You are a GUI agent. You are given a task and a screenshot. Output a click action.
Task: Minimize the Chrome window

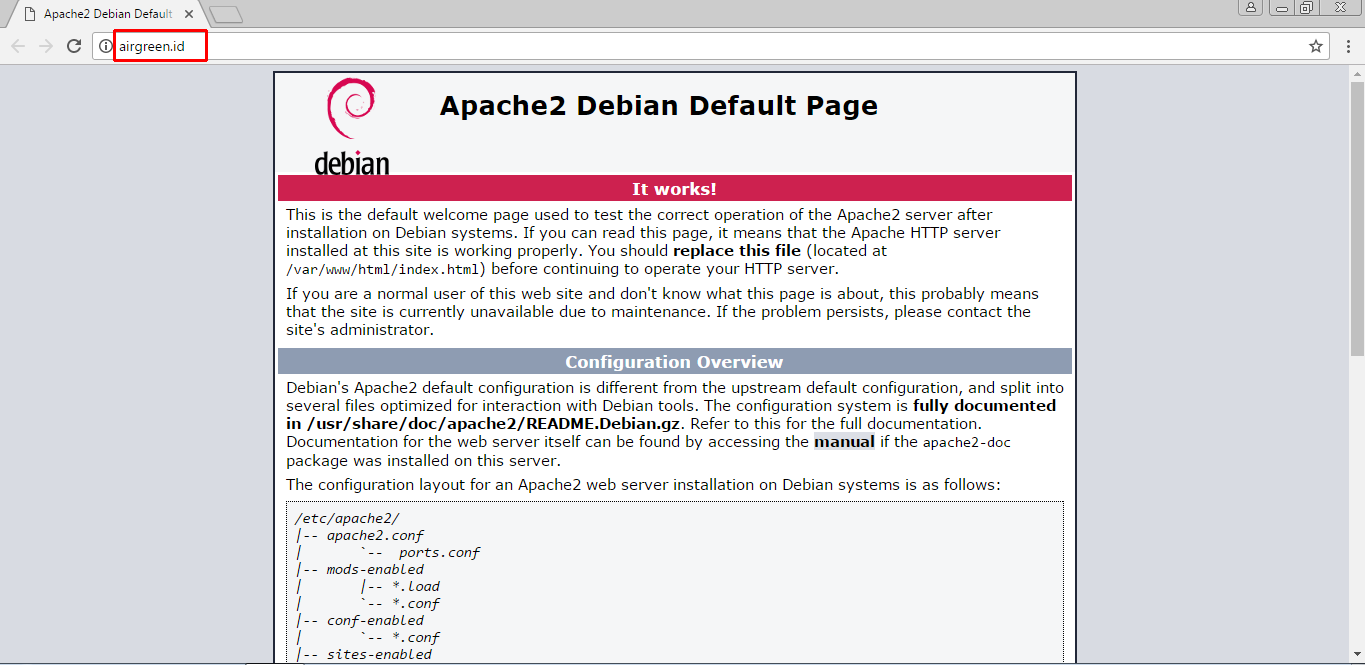(x=1282, y=8)
